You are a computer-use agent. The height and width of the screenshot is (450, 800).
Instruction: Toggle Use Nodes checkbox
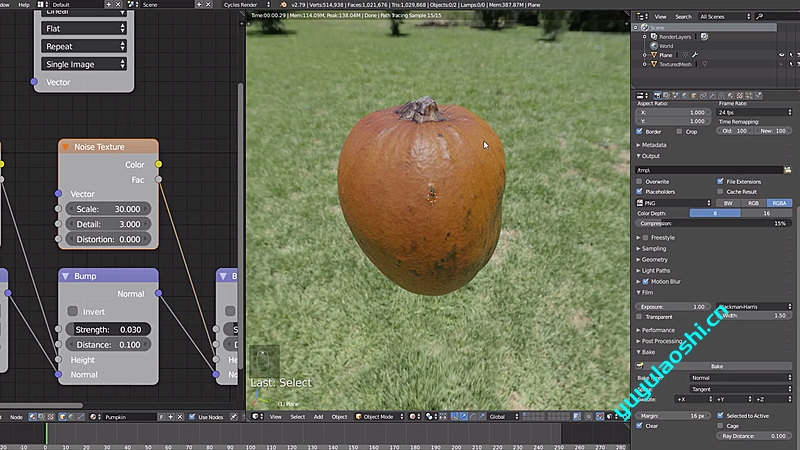(192, 417)
